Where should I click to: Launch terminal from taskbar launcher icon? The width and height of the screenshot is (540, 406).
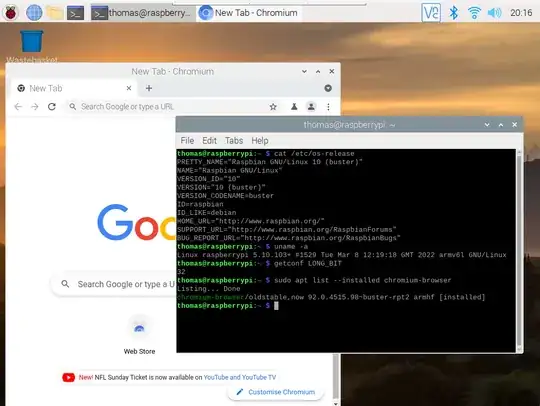pyautogui.click(x=75, y=13)
